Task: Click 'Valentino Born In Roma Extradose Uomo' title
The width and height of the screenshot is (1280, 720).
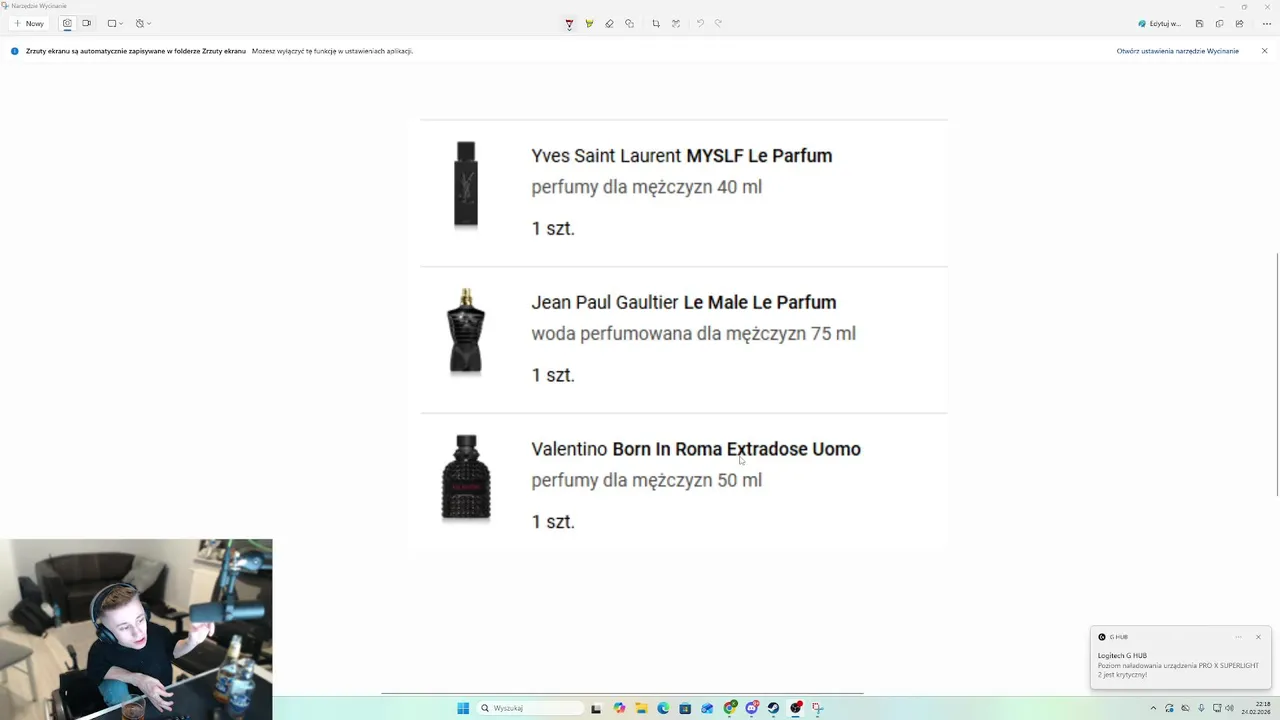Action: pyautogui.click(x=696, y=449)
